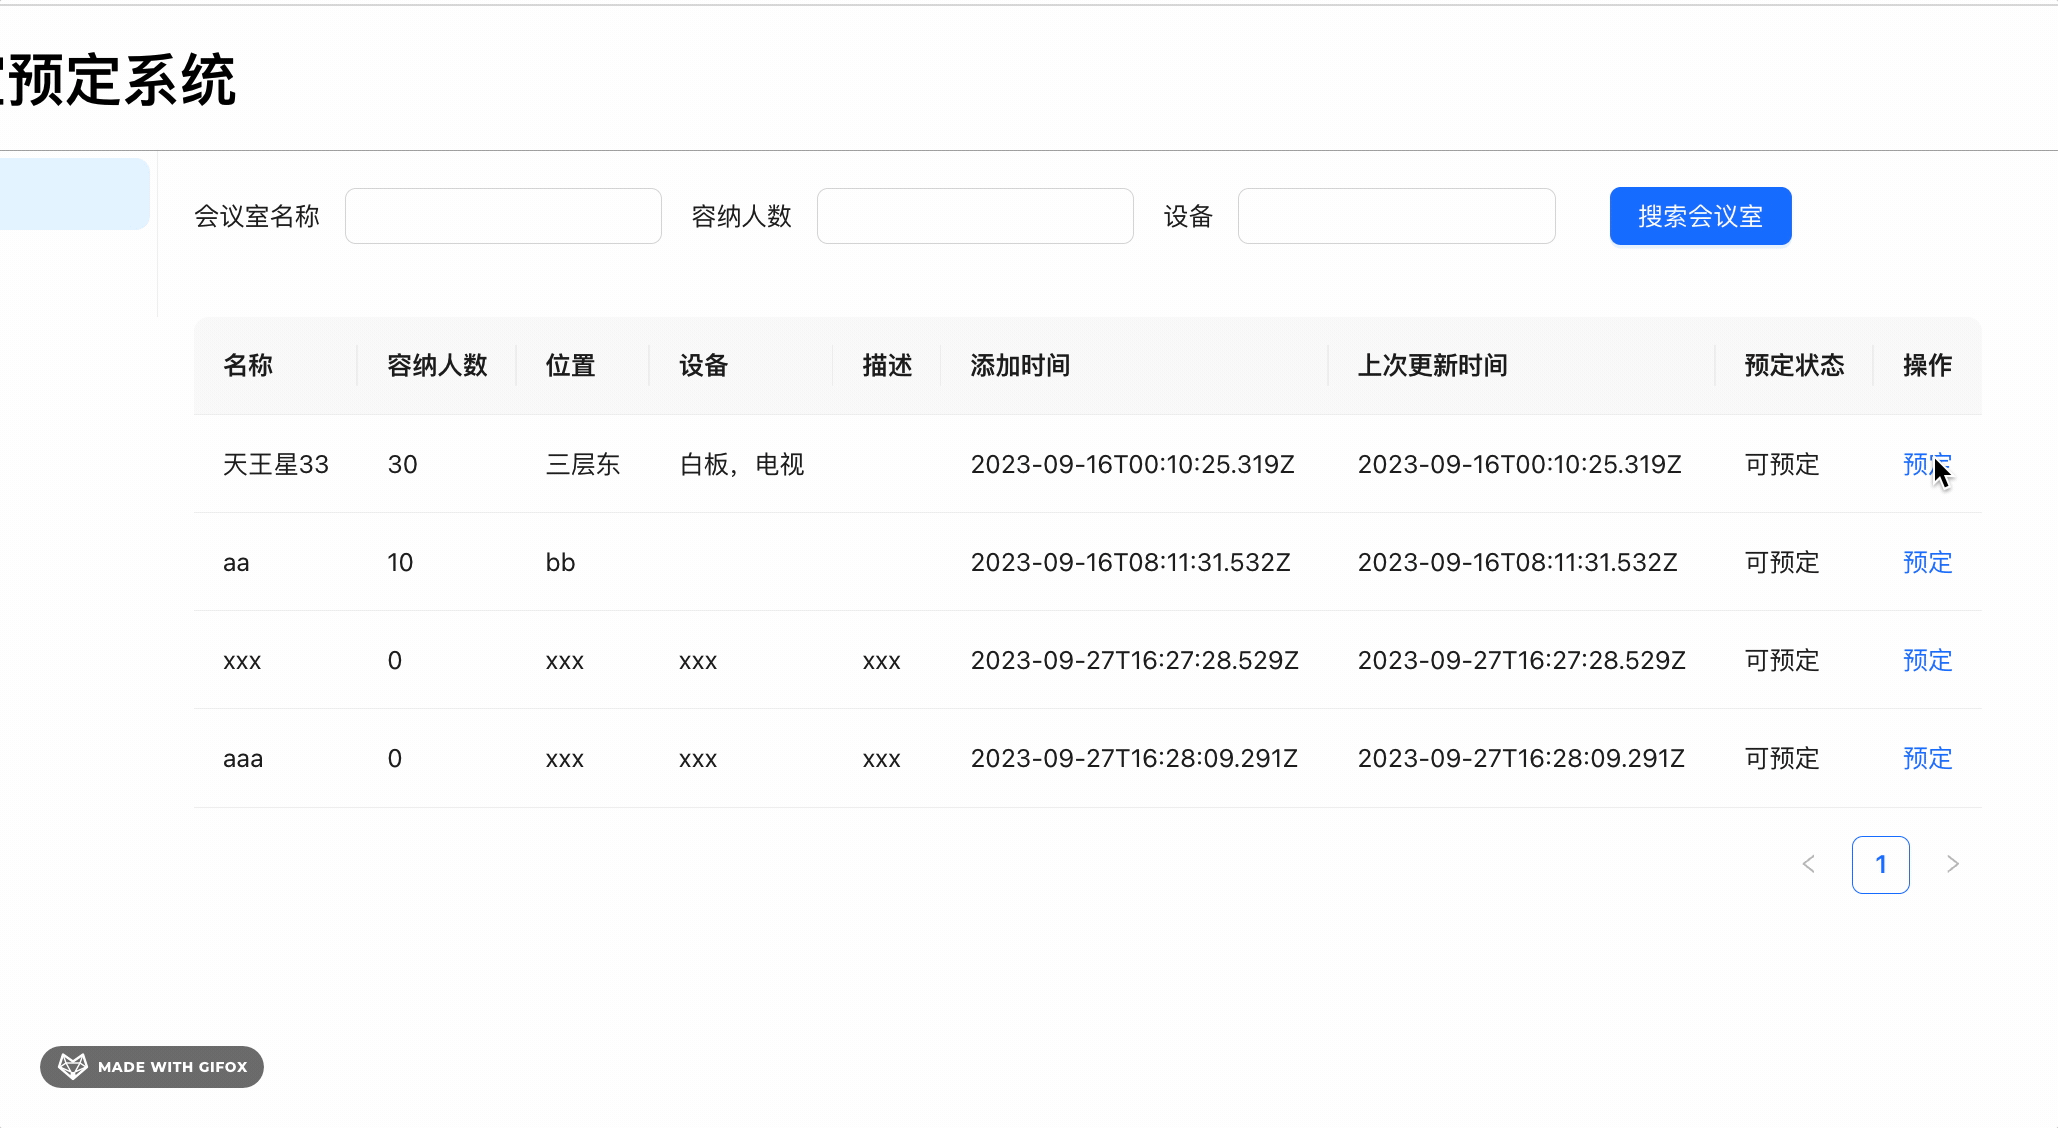The image size is (2058, 1128).
Task: Focus the 容纳人数 input field
Action: coord(975,216)
